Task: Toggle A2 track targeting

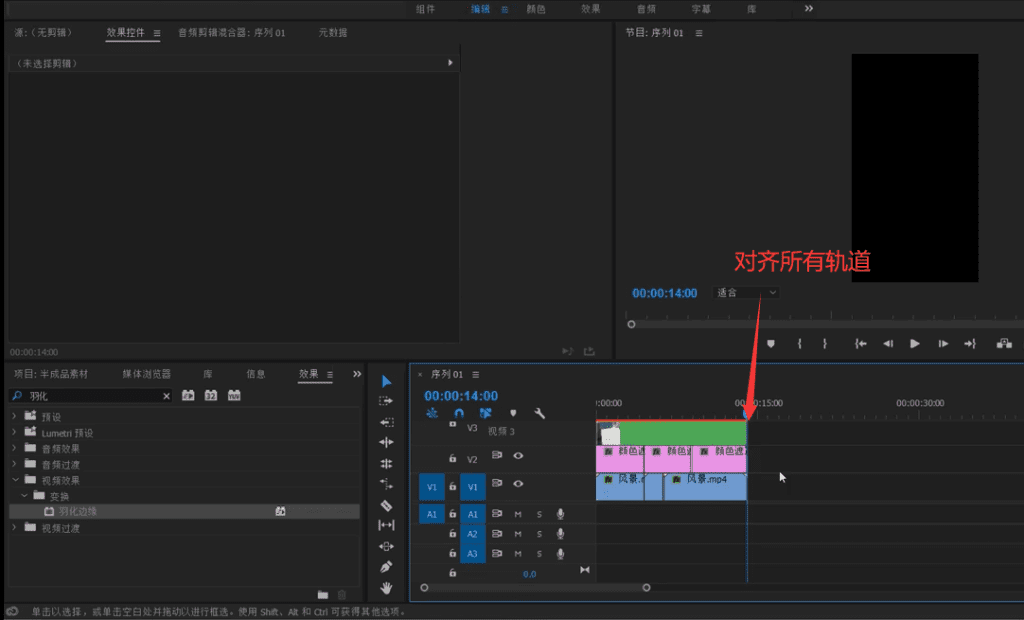Action: click(x=472, y=534)
